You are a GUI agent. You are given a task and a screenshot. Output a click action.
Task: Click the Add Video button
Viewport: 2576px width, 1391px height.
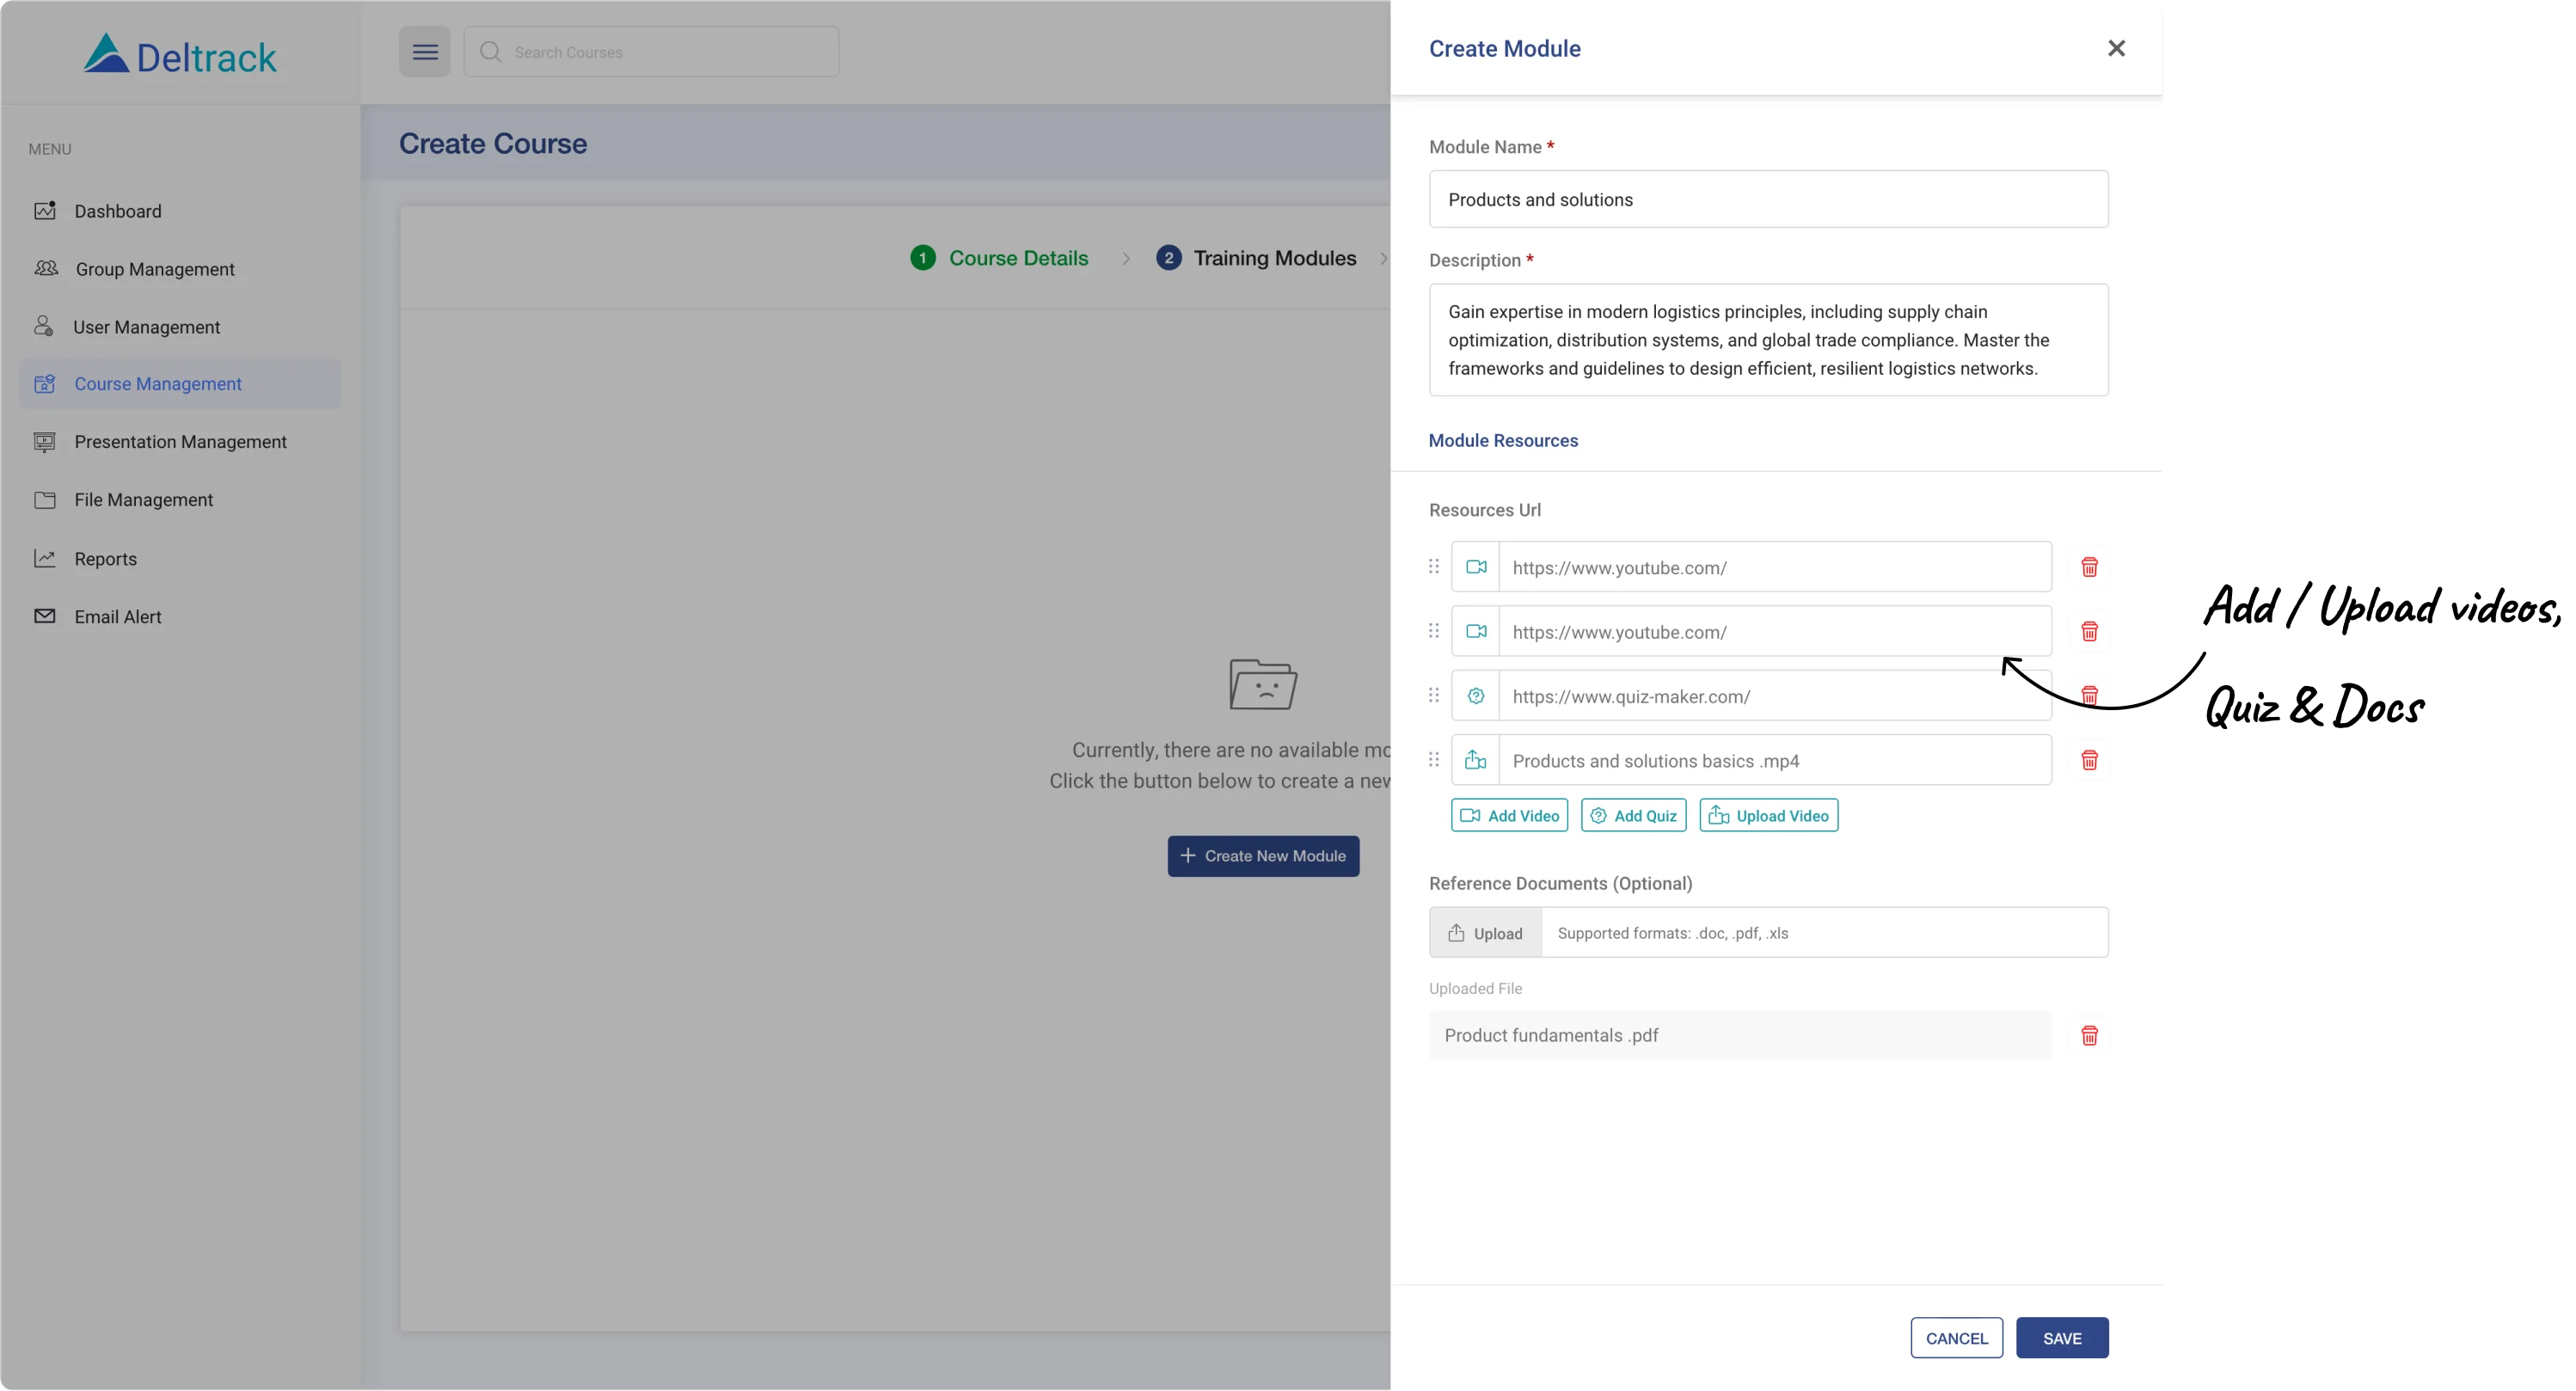(x=1509, y=815)
